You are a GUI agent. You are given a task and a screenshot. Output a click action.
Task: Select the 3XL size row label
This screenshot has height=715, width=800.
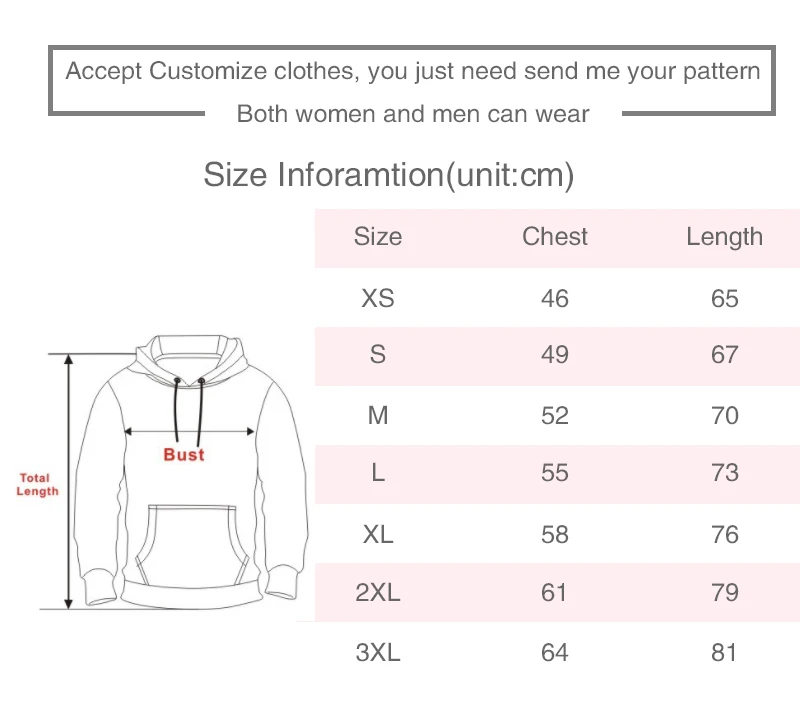click(x=378, y=653)
